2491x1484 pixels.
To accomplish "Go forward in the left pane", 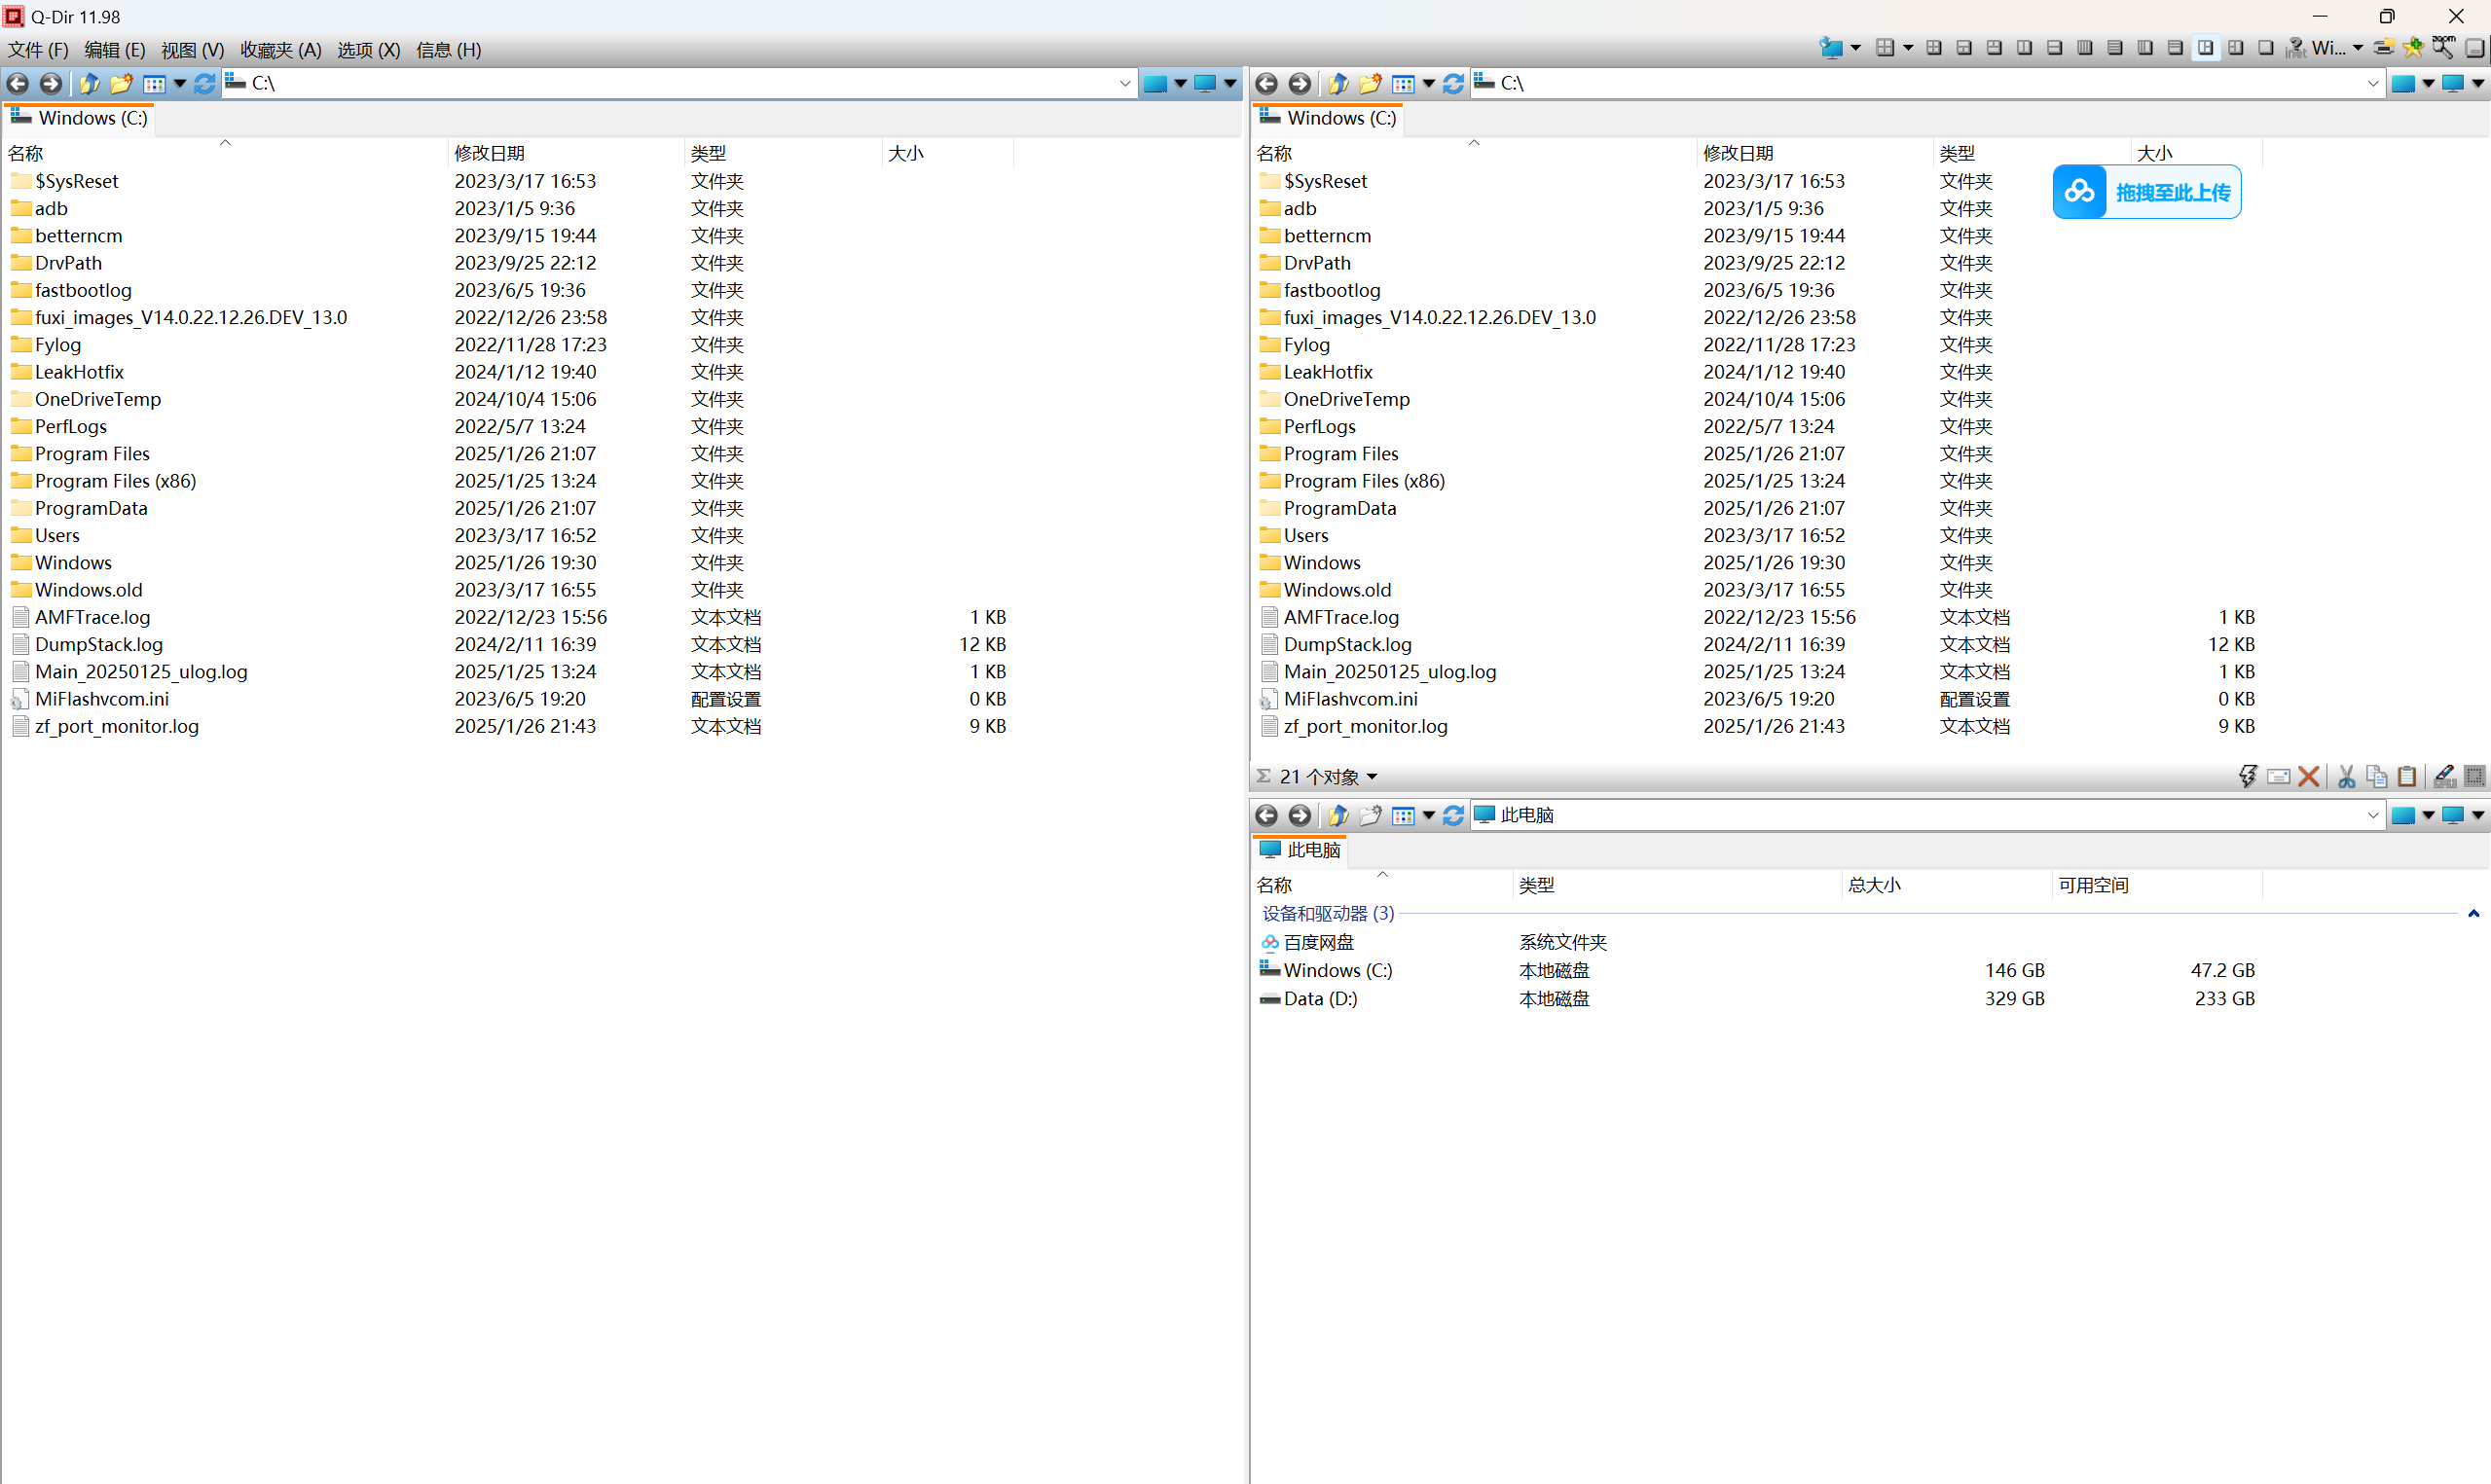I will coord(51,84).
